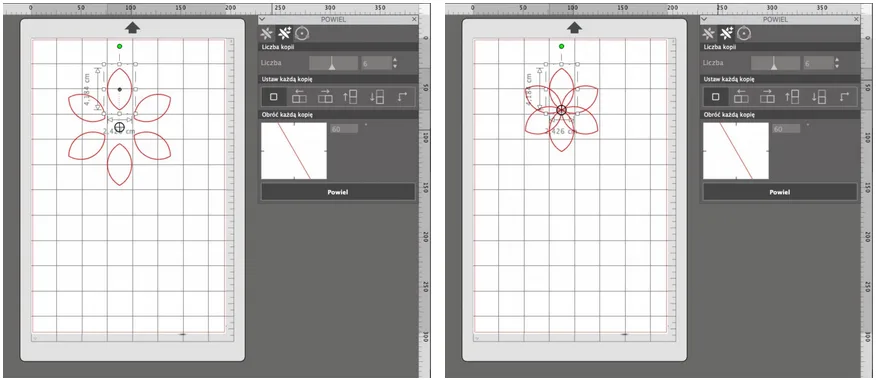Click the rotation angle dial in right panel
This screenshot has height=380, width=876.
click(736, 151)
